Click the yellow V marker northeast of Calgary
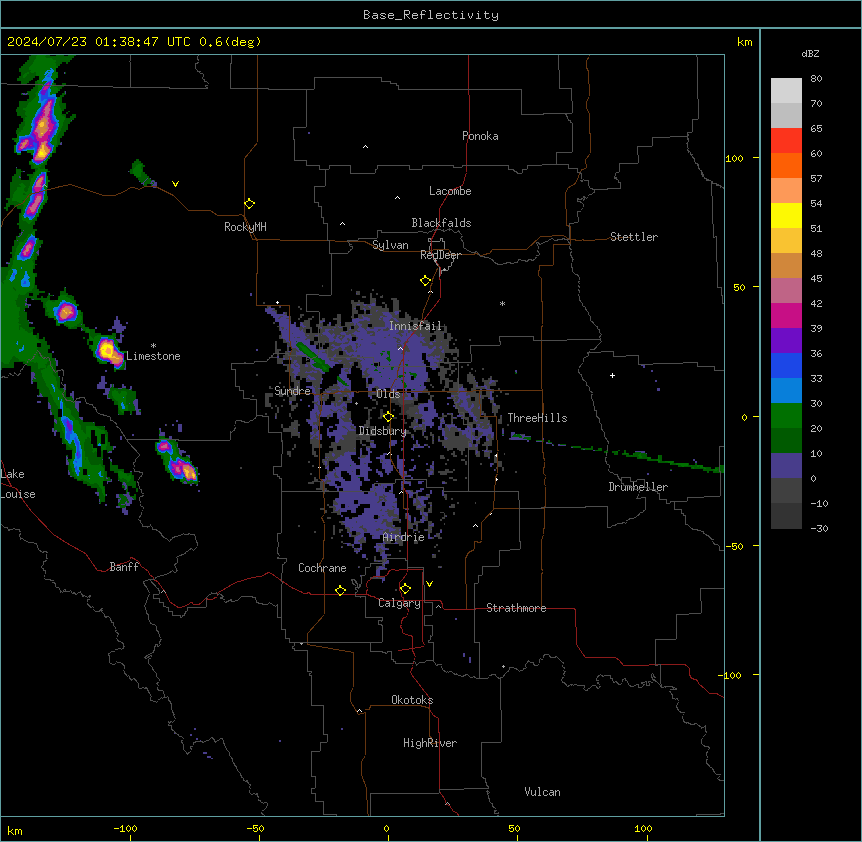862x842 pixels. [429, 584]
